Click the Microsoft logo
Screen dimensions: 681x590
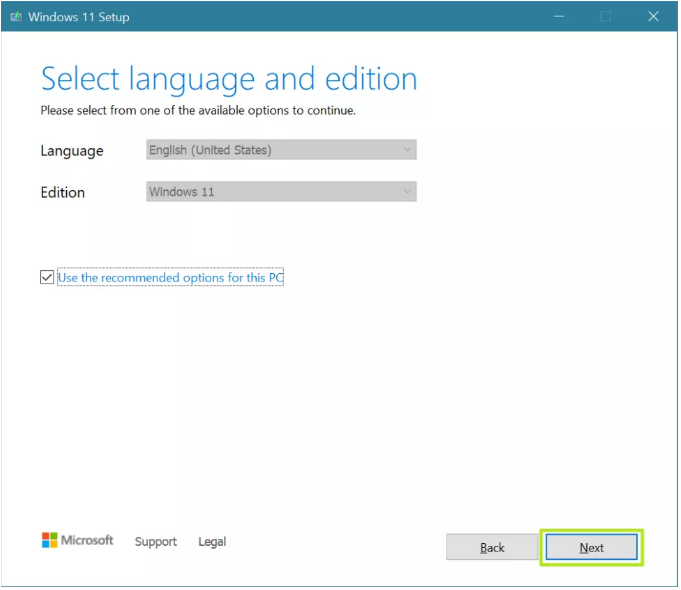(x=77, y=541)
